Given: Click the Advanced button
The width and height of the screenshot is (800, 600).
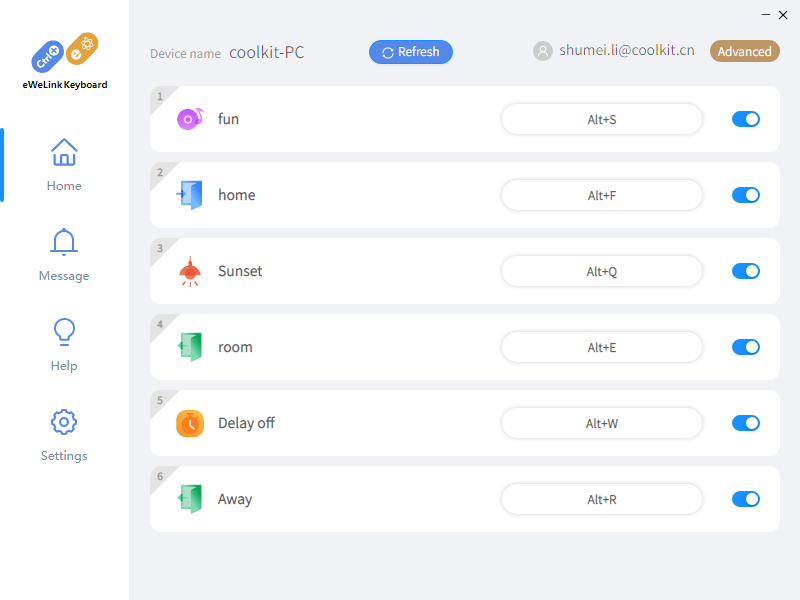Looking at the screenshot, I should pos(745,51).
